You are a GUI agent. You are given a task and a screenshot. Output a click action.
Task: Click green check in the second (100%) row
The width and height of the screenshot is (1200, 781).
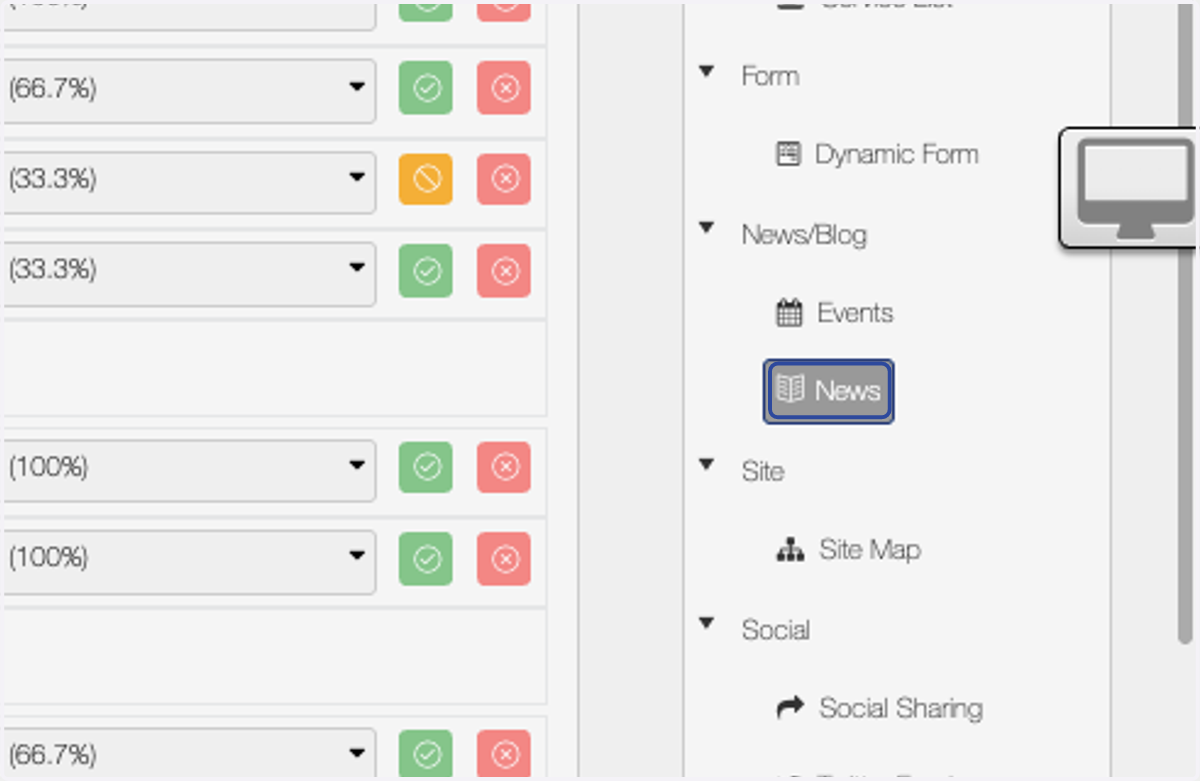[x=426, y=558]
